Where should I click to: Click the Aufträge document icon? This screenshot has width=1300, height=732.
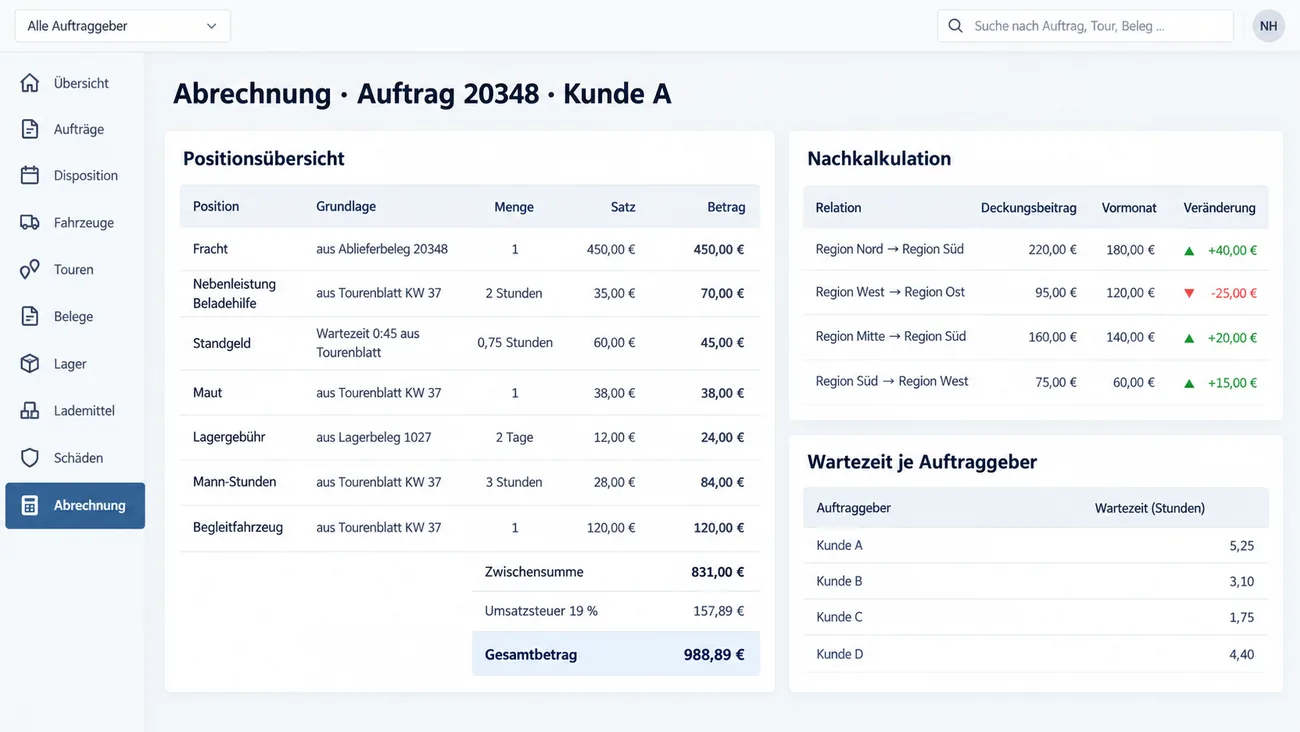[30, 129]
